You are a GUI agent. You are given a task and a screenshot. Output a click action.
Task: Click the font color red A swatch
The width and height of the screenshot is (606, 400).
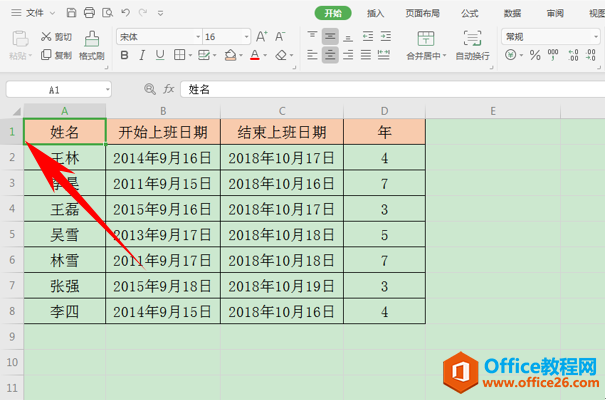(255, 55)
